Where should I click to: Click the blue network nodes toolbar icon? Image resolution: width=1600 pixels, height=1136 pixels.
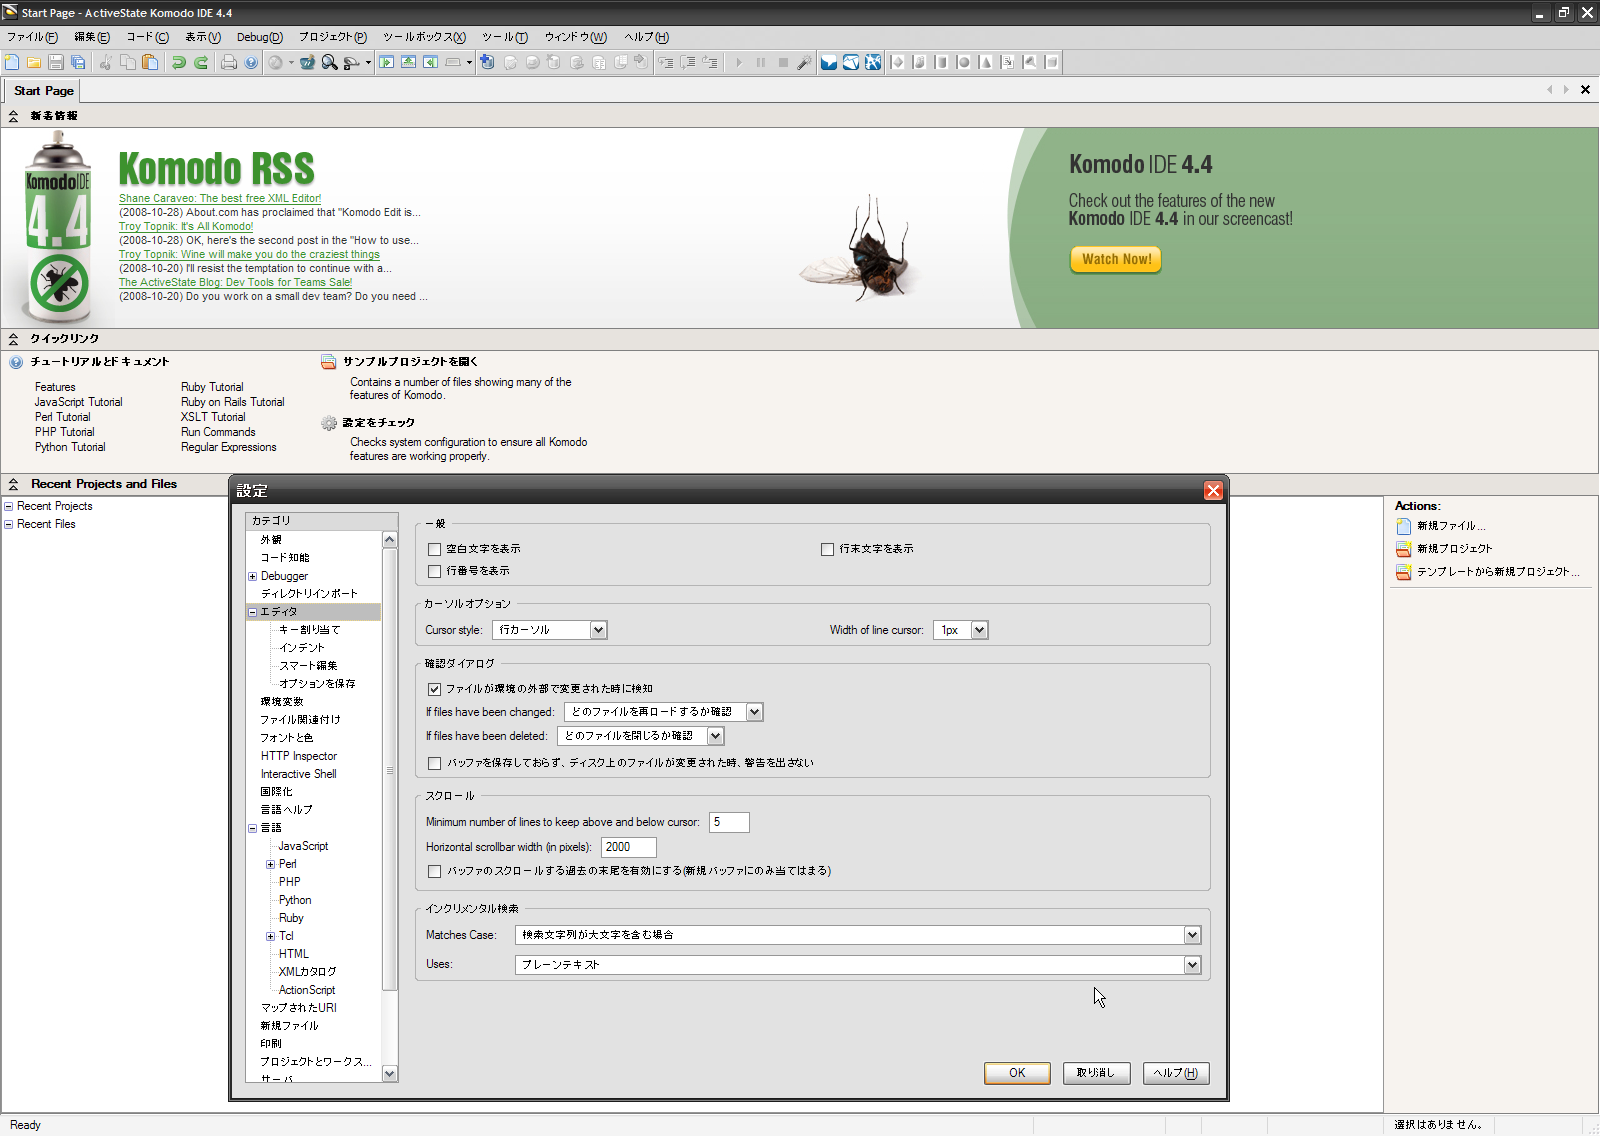[873, 62]
